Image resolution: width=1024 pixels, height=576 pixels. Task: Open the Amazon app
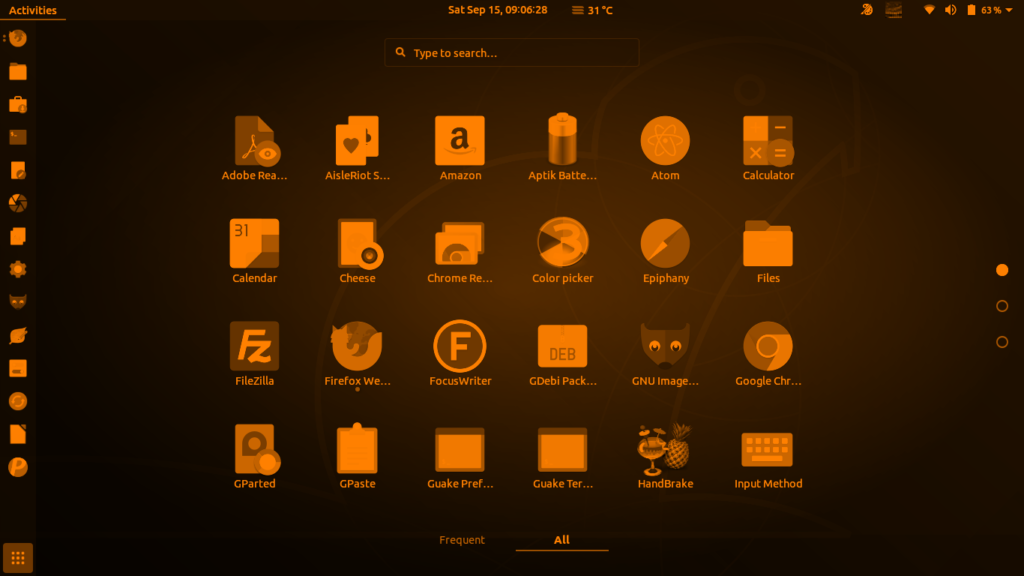[460, 148]
